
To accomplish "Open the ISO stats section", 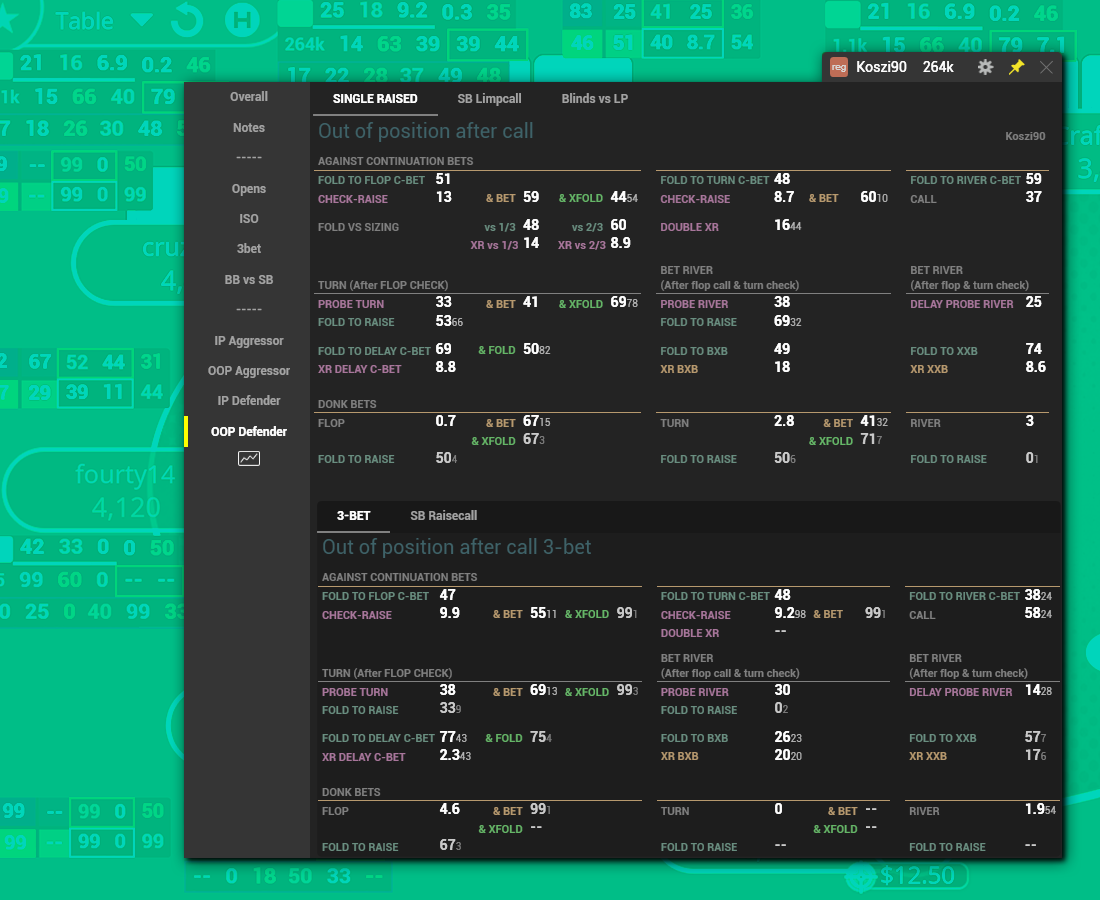I will (x=249, y=219).
